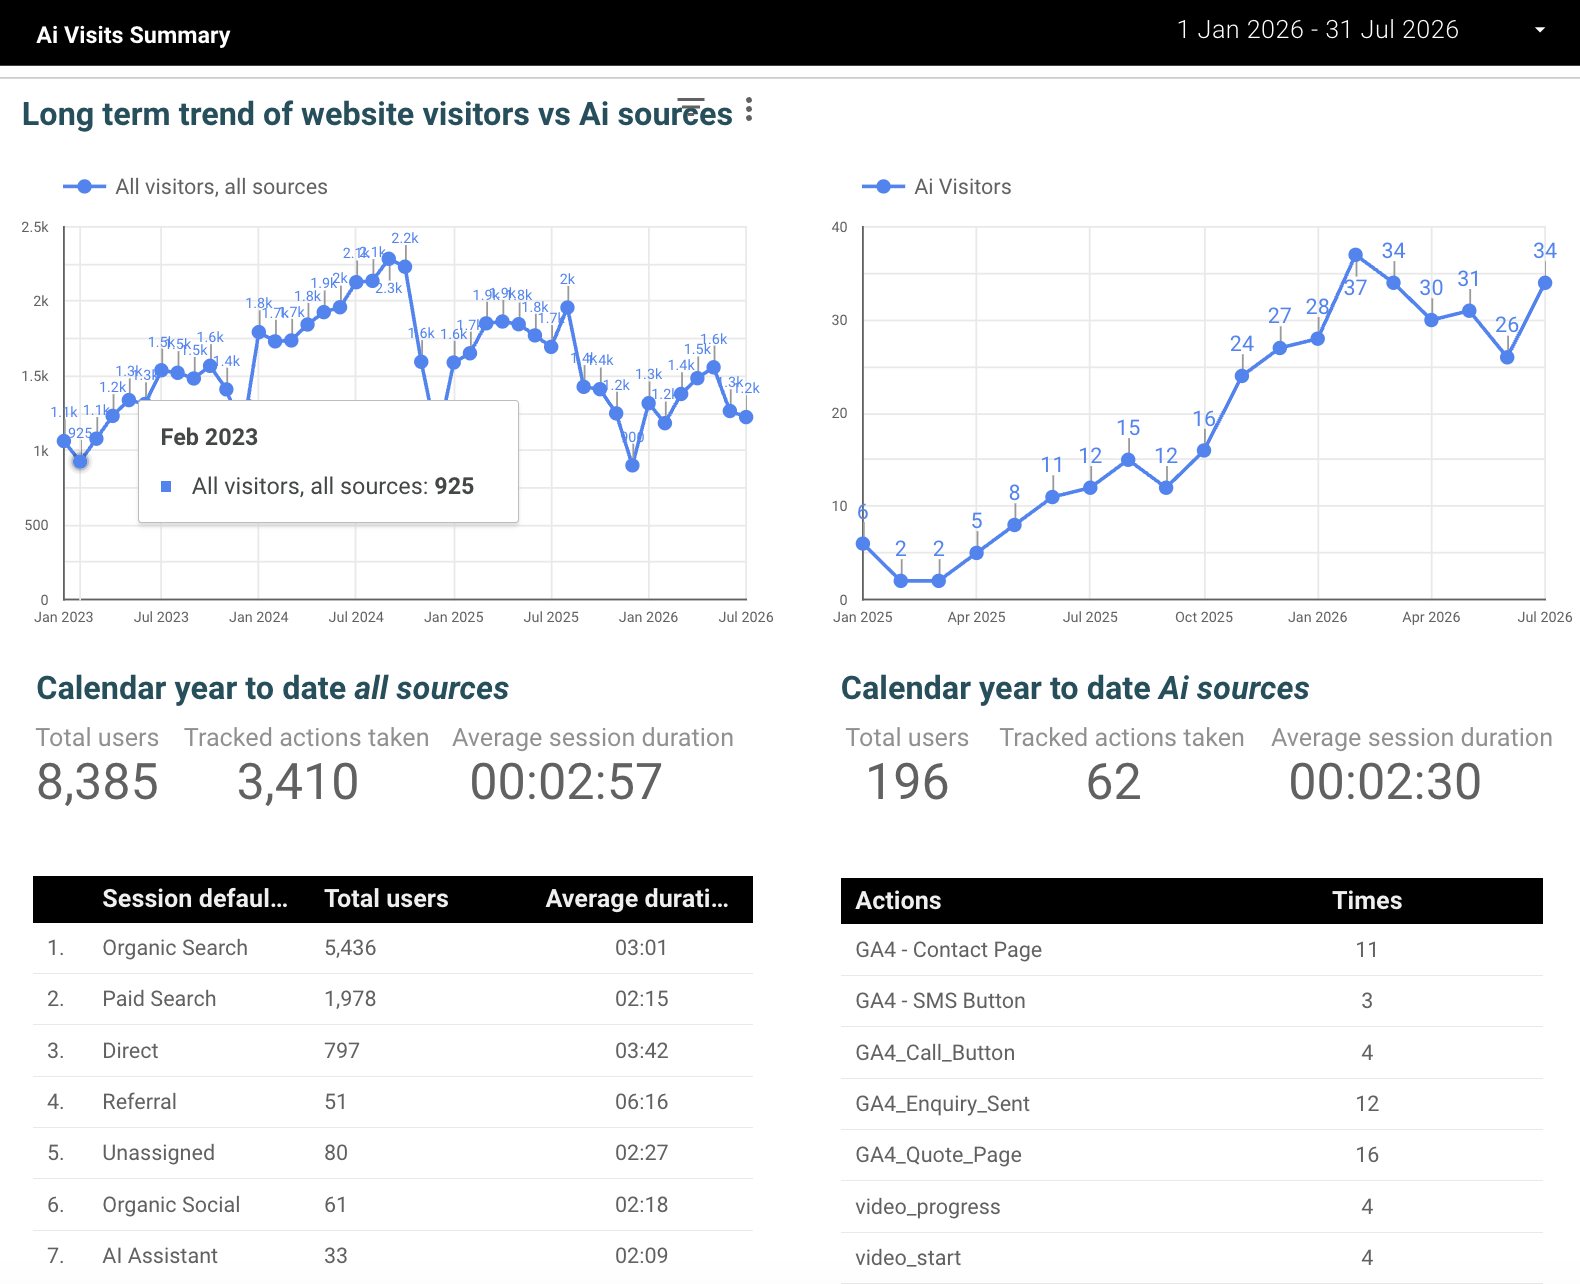
Task: Select the Organic Social row
Action: click(x=393, y=1205)
